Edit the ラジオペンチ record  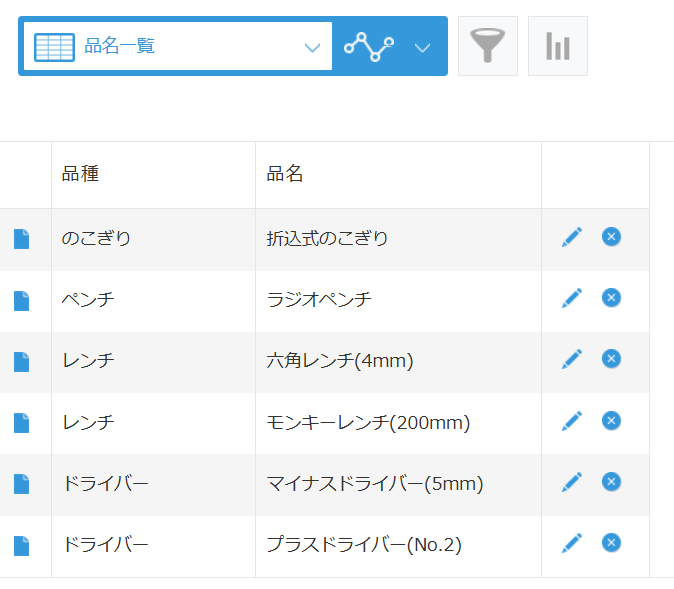[x=572, y=298]
